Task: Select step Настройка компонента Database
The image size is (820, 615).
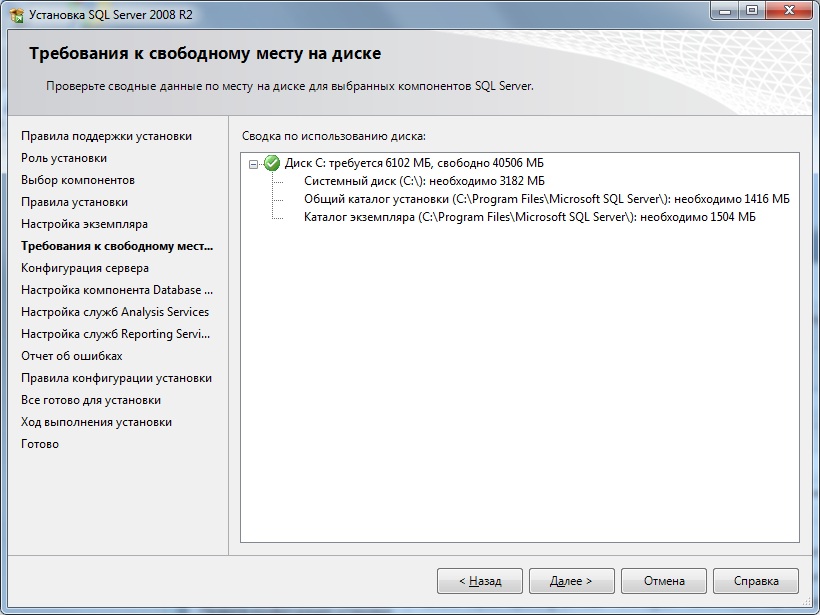Action: [117, 290]
